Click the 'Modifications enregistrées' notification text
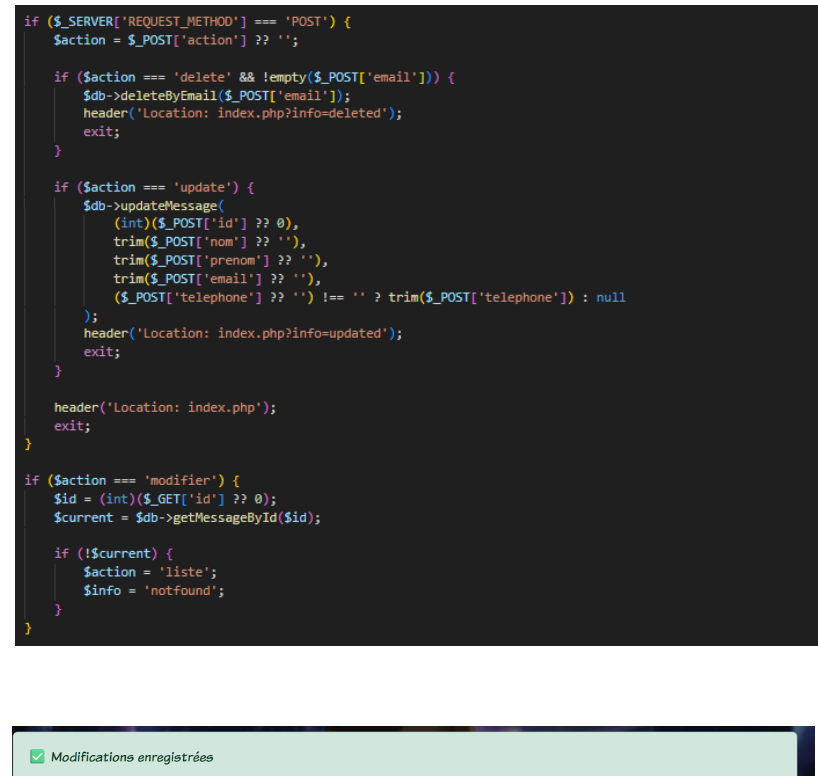This screenshot has width=818, height=776. 132,757
